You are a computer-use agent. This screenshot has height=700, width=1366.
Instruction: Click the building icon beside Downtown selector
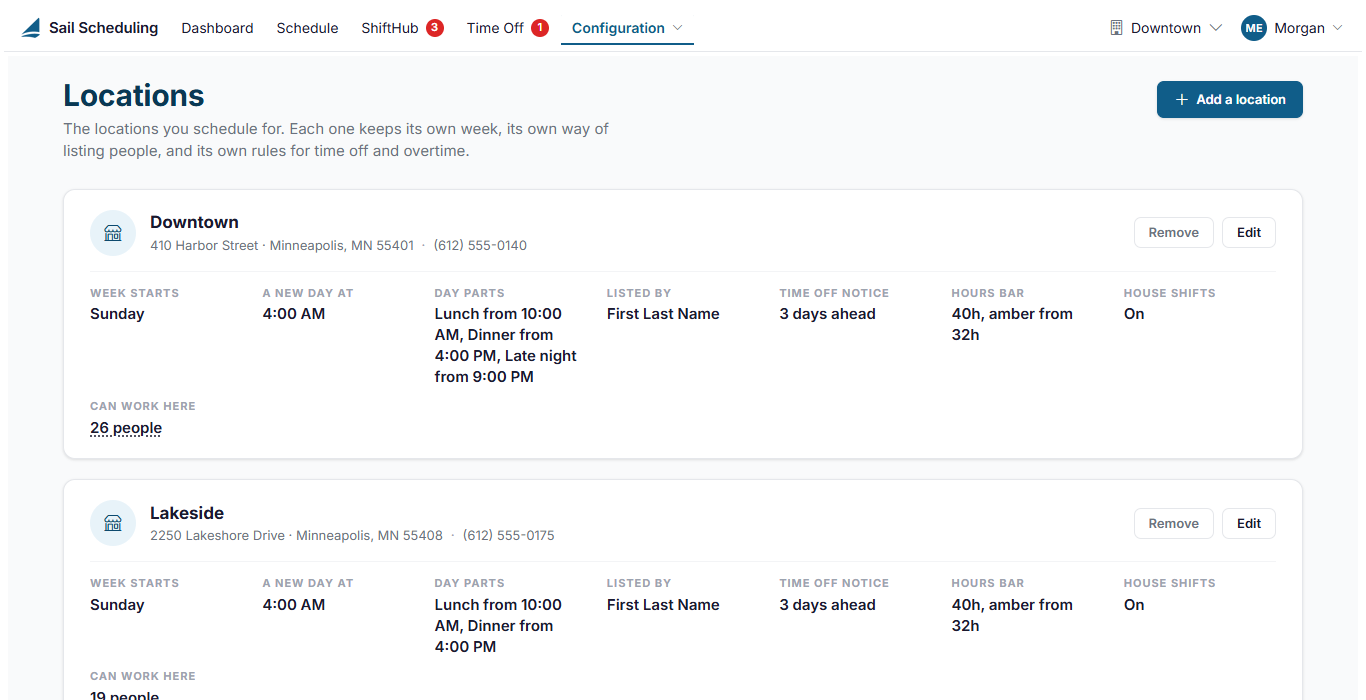[1117, 28]
